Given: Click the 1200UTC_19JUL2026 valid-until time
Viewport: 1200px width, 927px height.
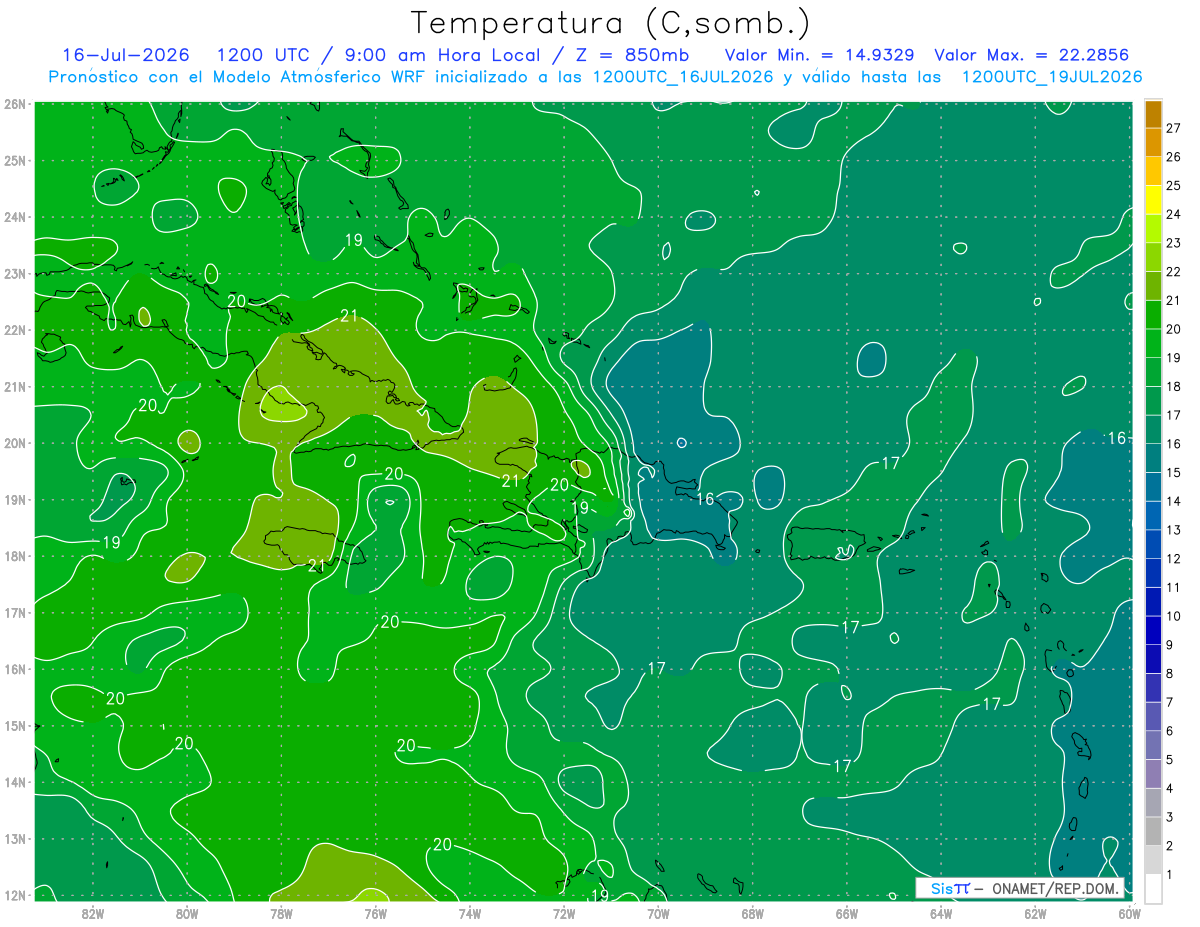Looking at the screenshot, I should tap(1052, 77).
